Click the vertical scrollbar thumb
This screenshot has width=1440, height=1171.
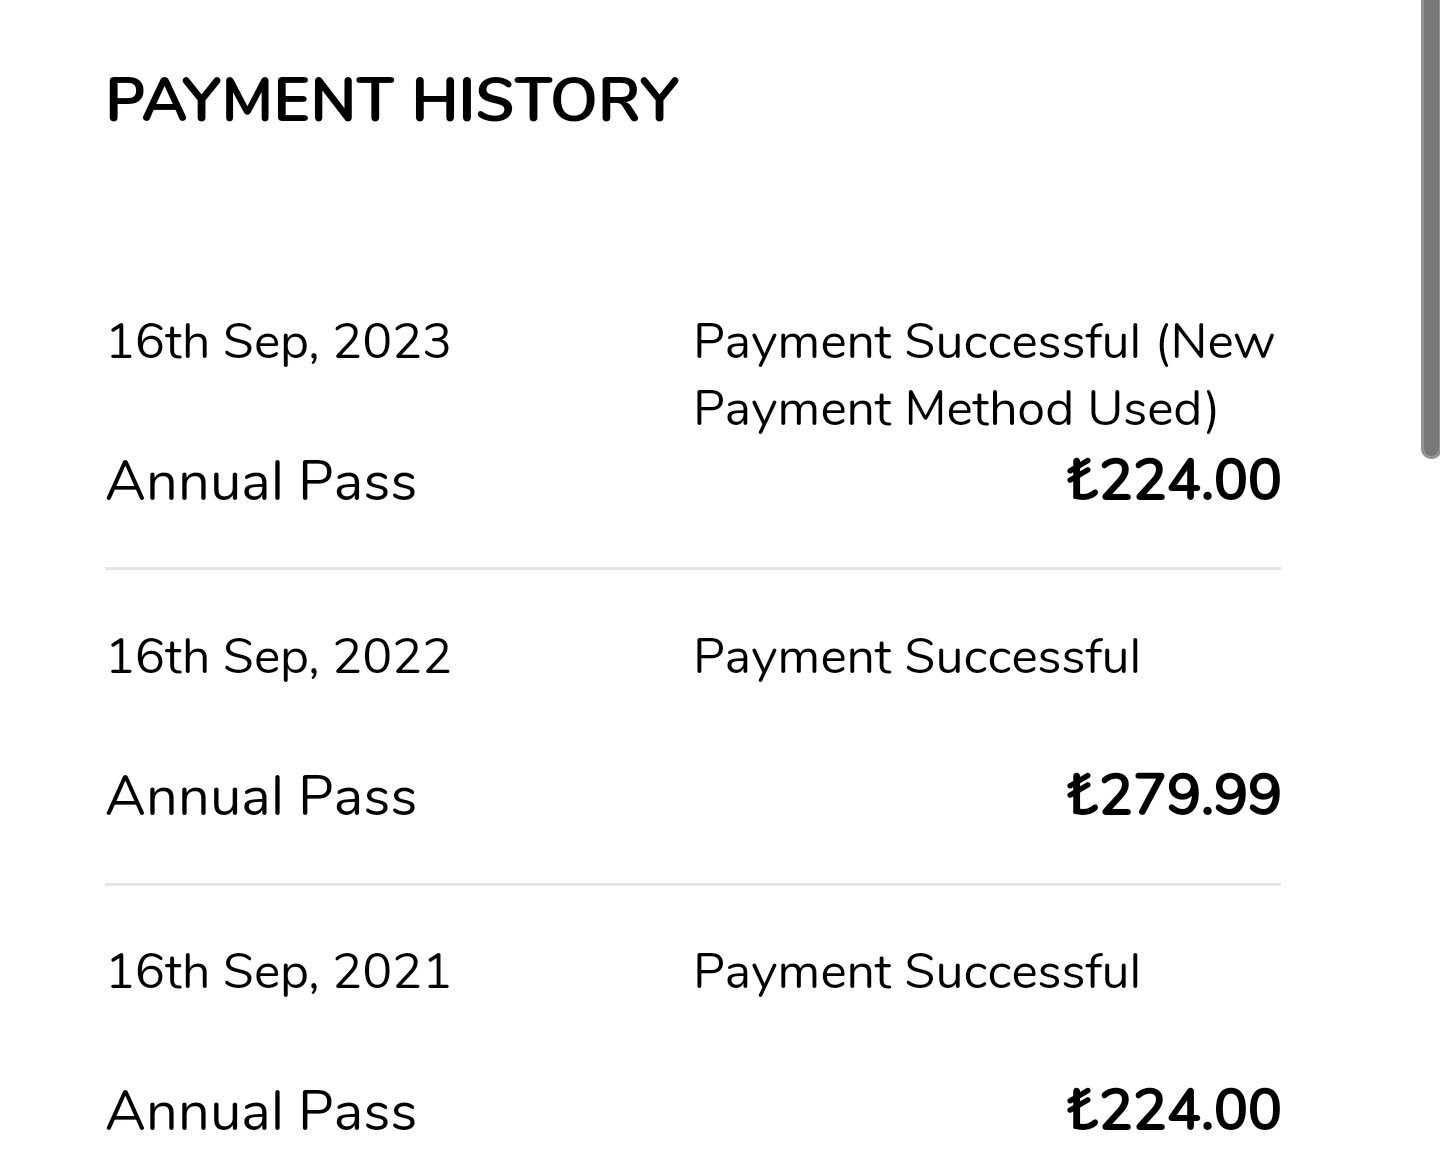1430,229
